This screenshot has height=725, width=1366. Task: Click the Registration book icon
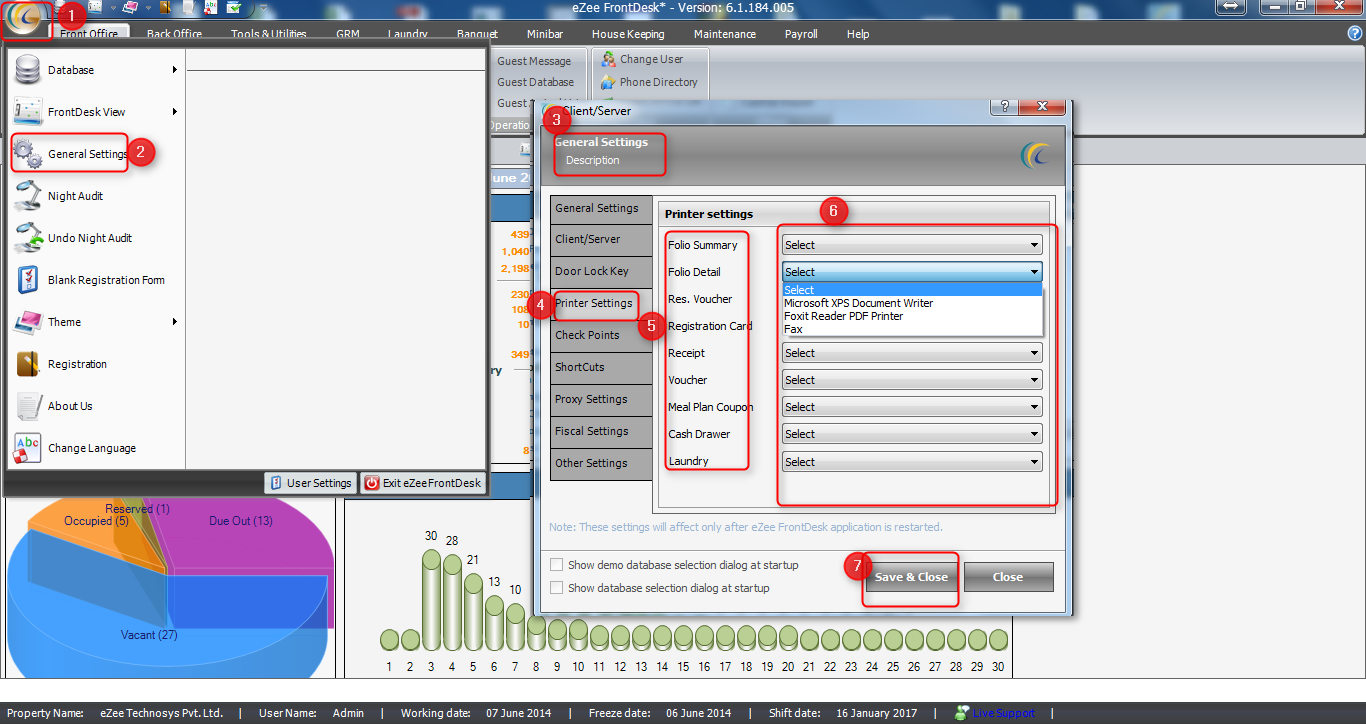[28, 364]
